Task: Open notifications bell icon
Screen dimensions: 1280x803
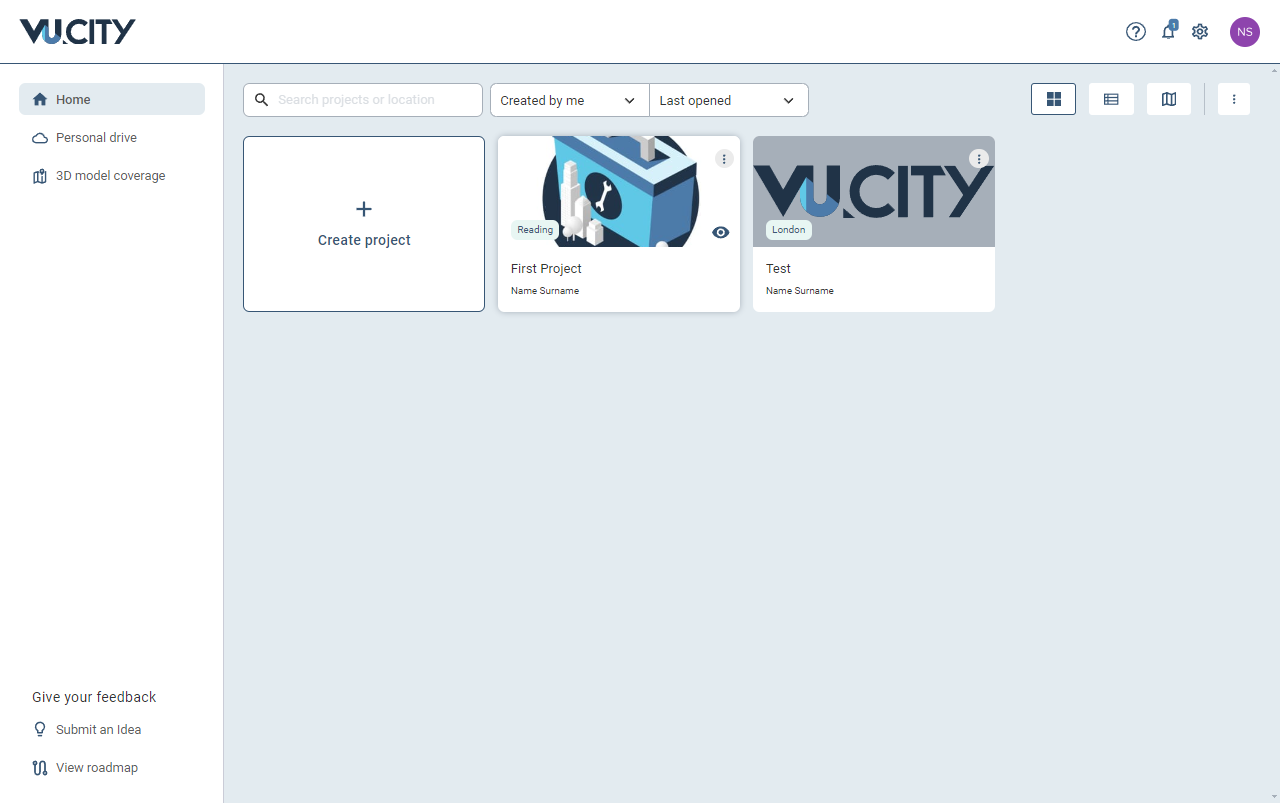Action: coord(1168,32)
